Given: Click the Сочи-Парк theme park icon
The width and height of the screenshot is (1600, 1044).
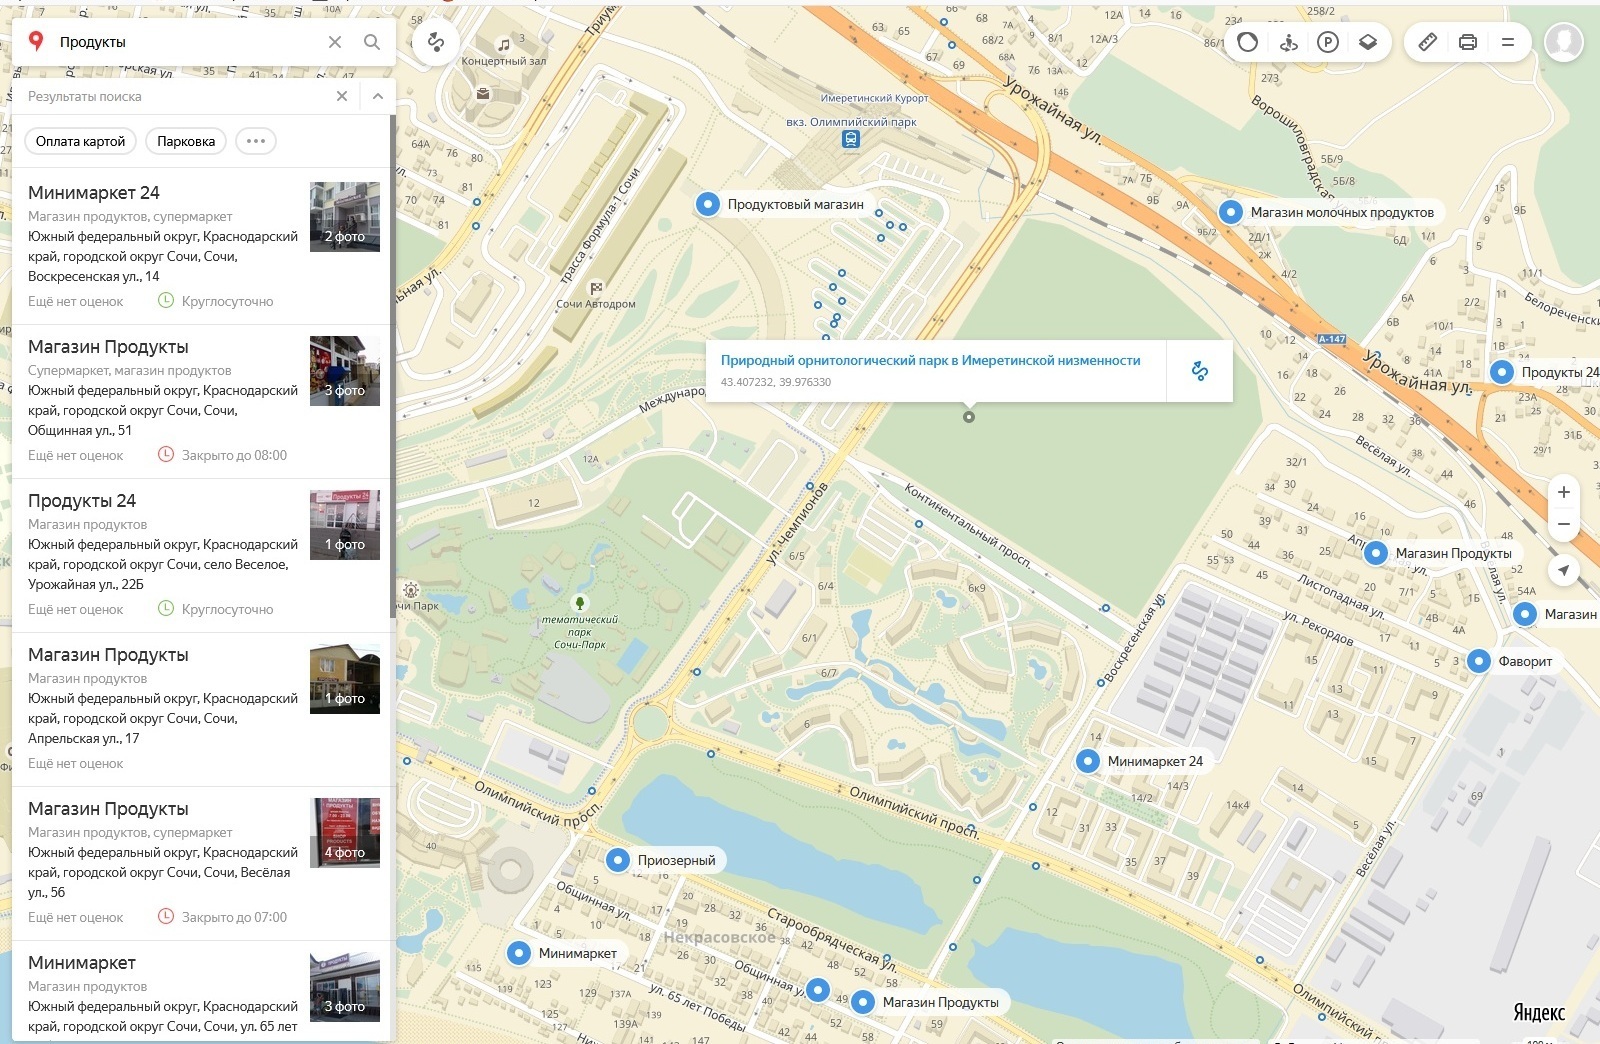Looking at the screenshot, I should coord(579,602).
